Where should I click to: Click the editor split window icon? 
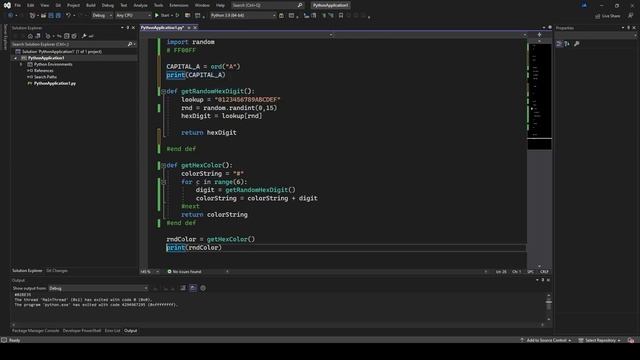(x=539, y=35)
